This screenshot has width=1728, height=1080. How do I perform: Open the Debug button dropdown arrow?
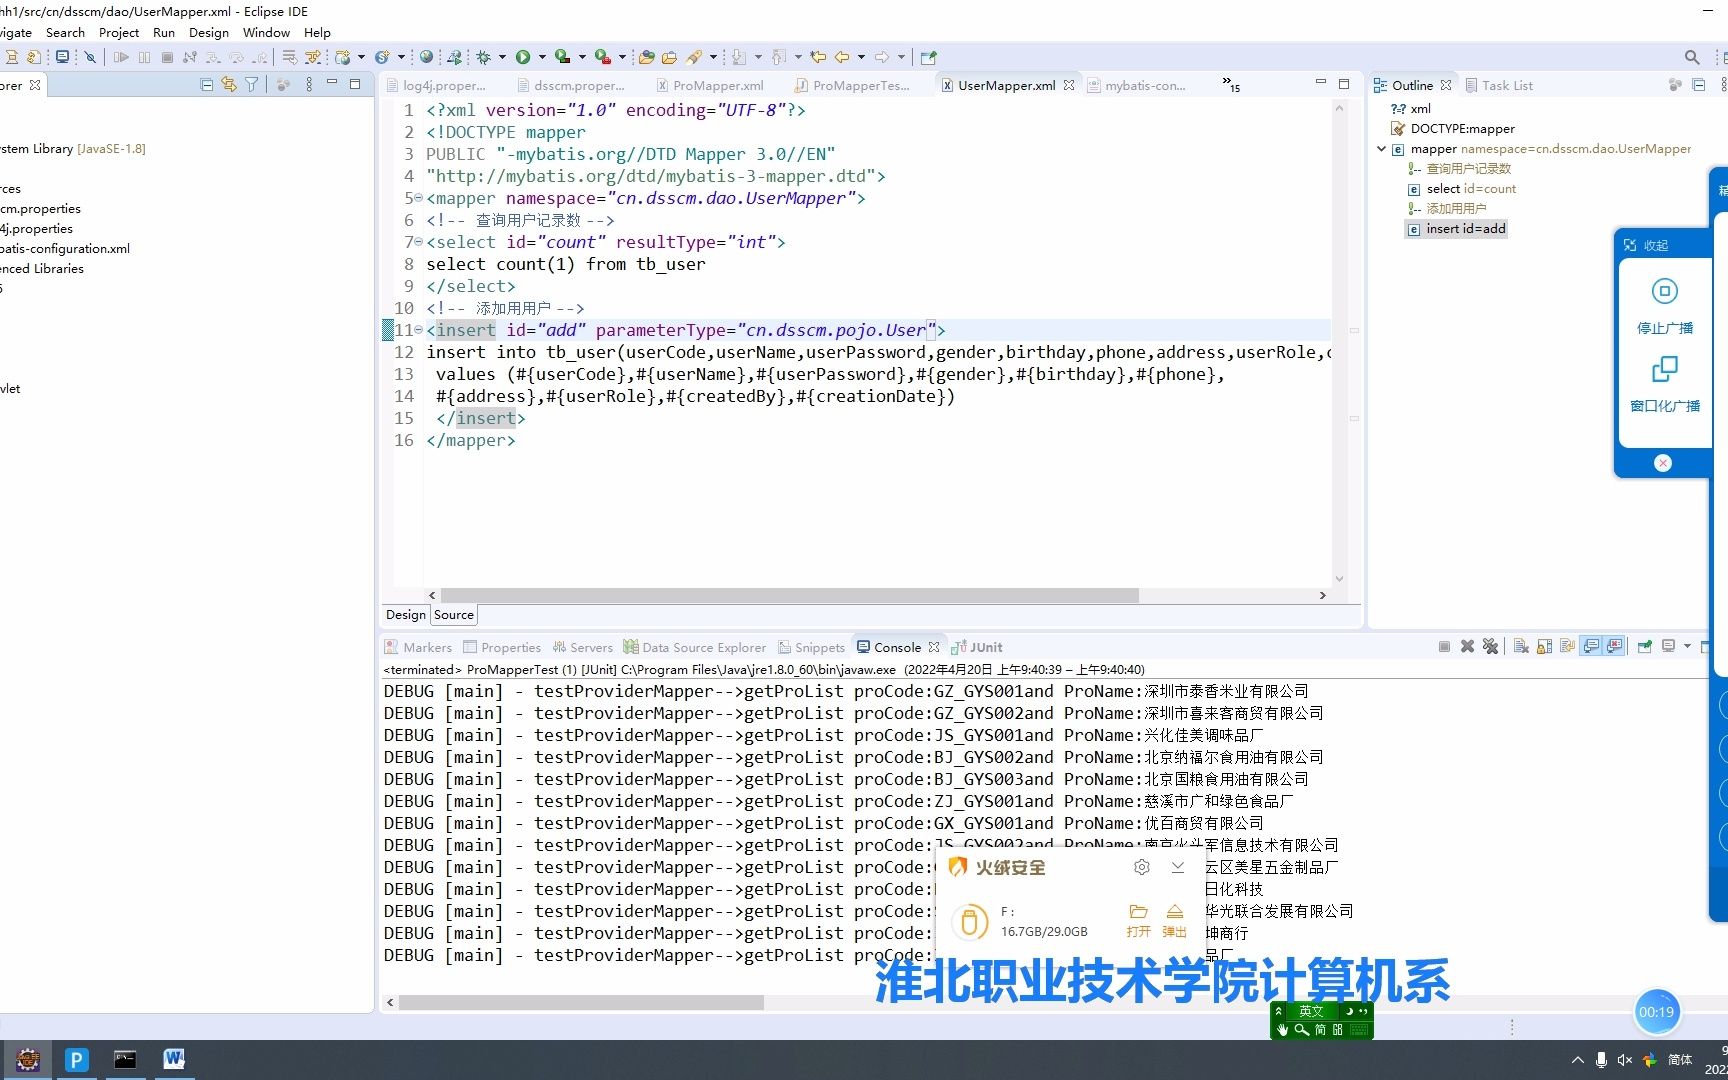point(502,57)
